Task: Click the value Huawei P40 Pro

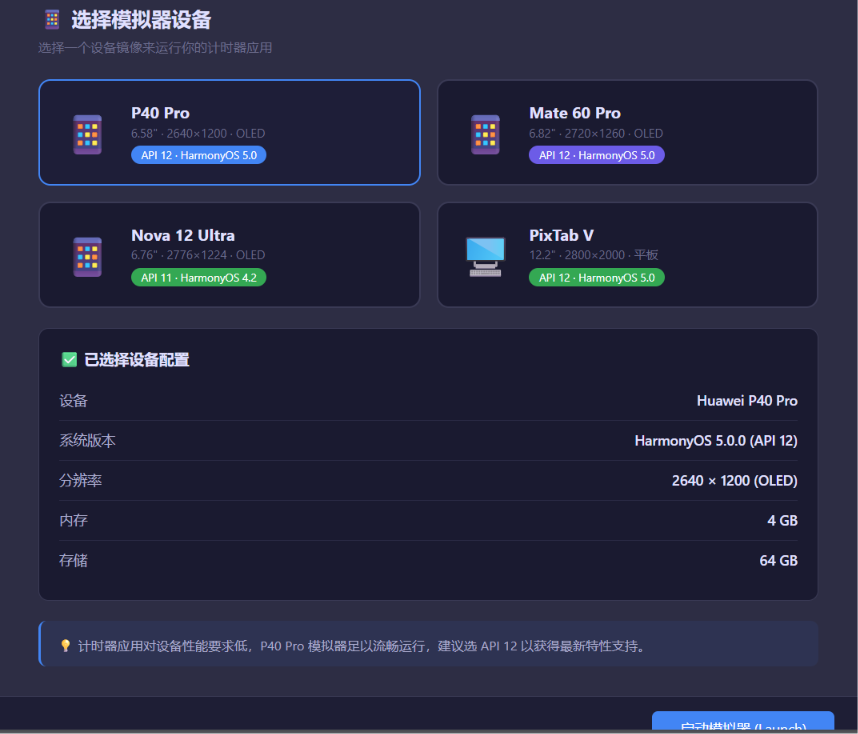Action: tap(747, 401)
